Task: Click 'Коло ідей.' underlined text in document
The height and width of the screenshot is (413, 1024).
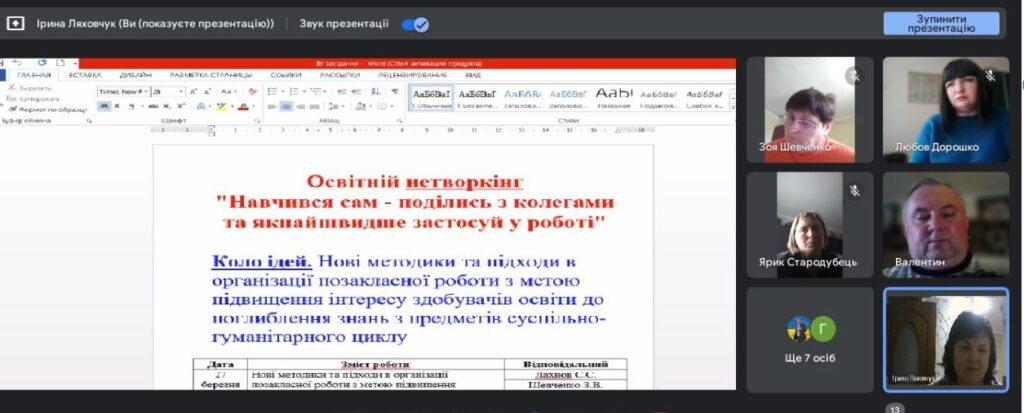Action: [262, 262]
